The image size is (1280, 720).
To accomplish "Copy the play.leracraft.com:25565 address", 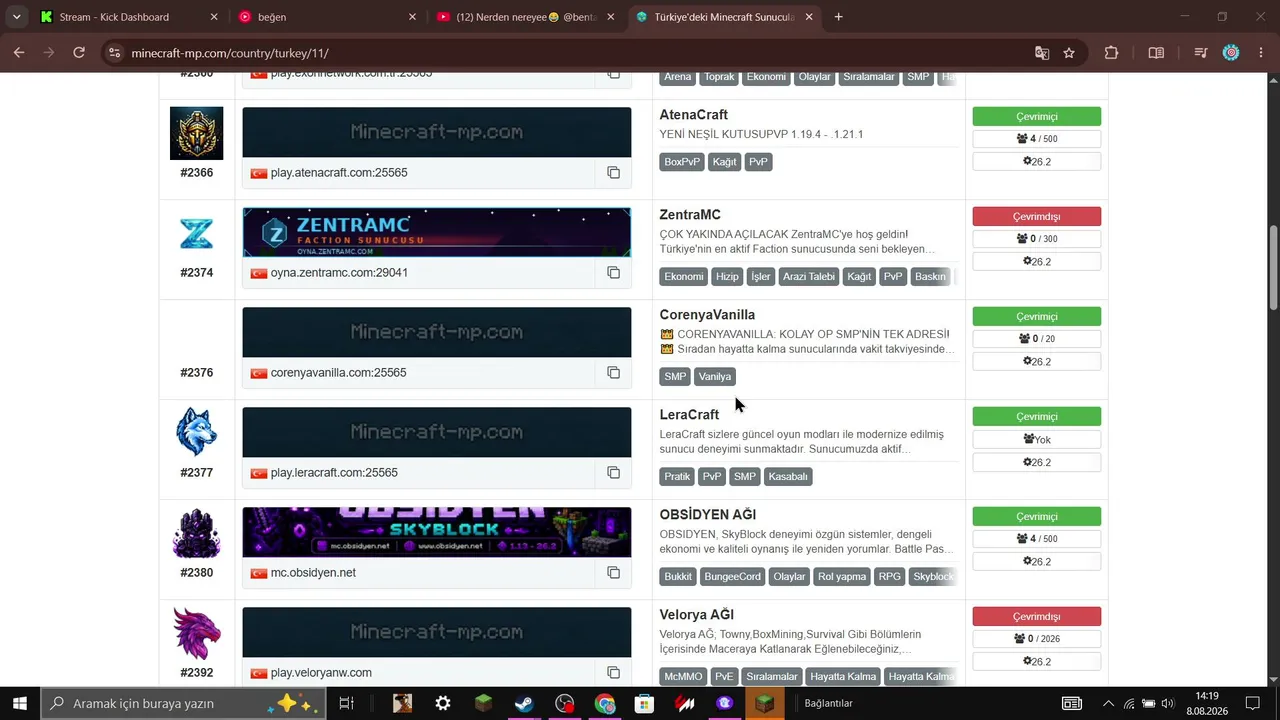I will point(613,473).
